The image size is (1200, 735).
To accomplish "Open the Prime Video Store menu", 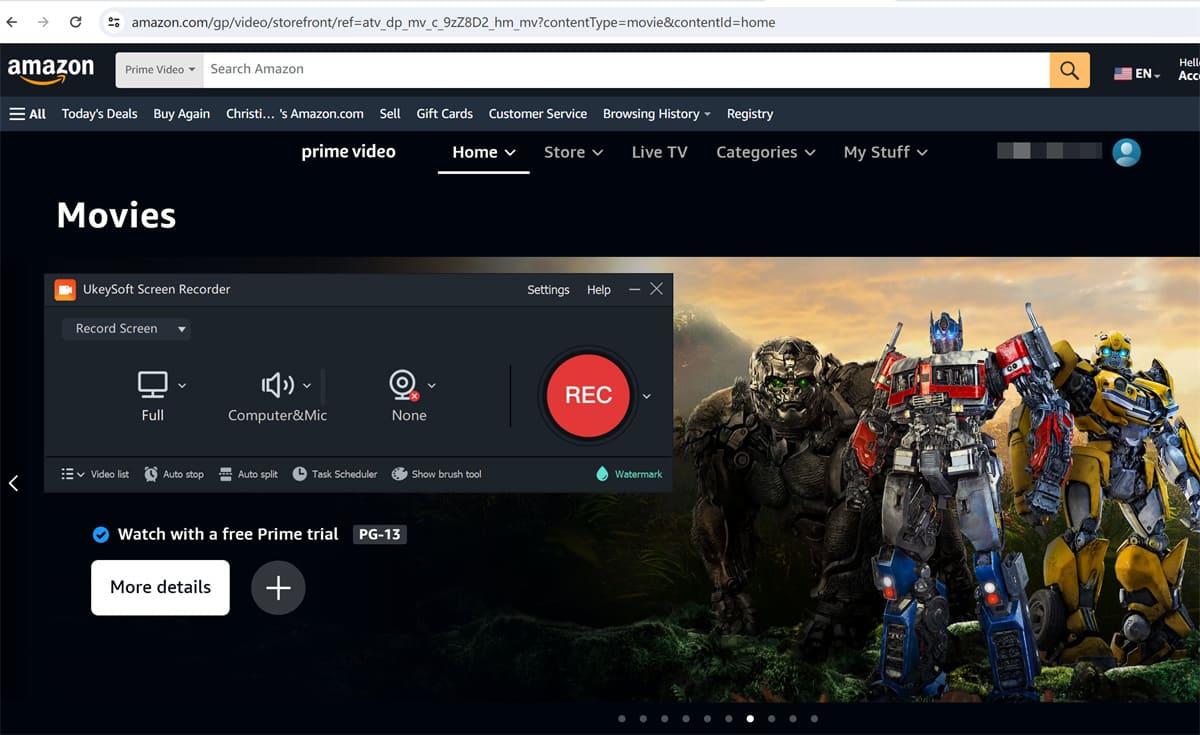I will (x=574, y=152).
